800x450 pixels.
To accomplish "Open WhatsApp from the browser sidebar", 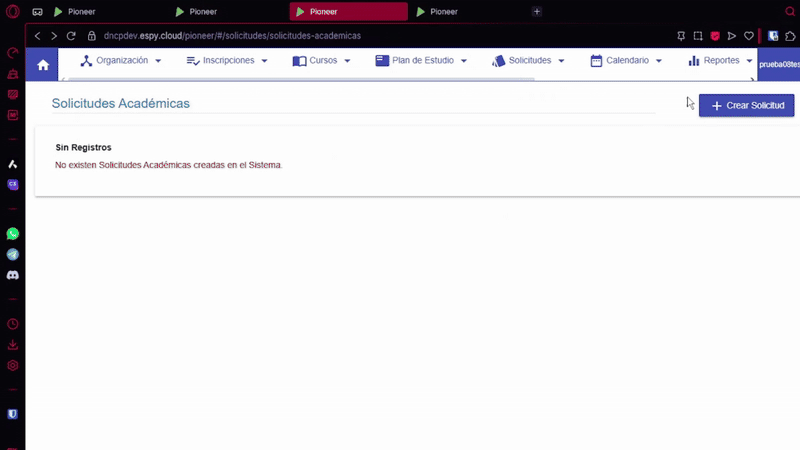I will coord(13,234).
